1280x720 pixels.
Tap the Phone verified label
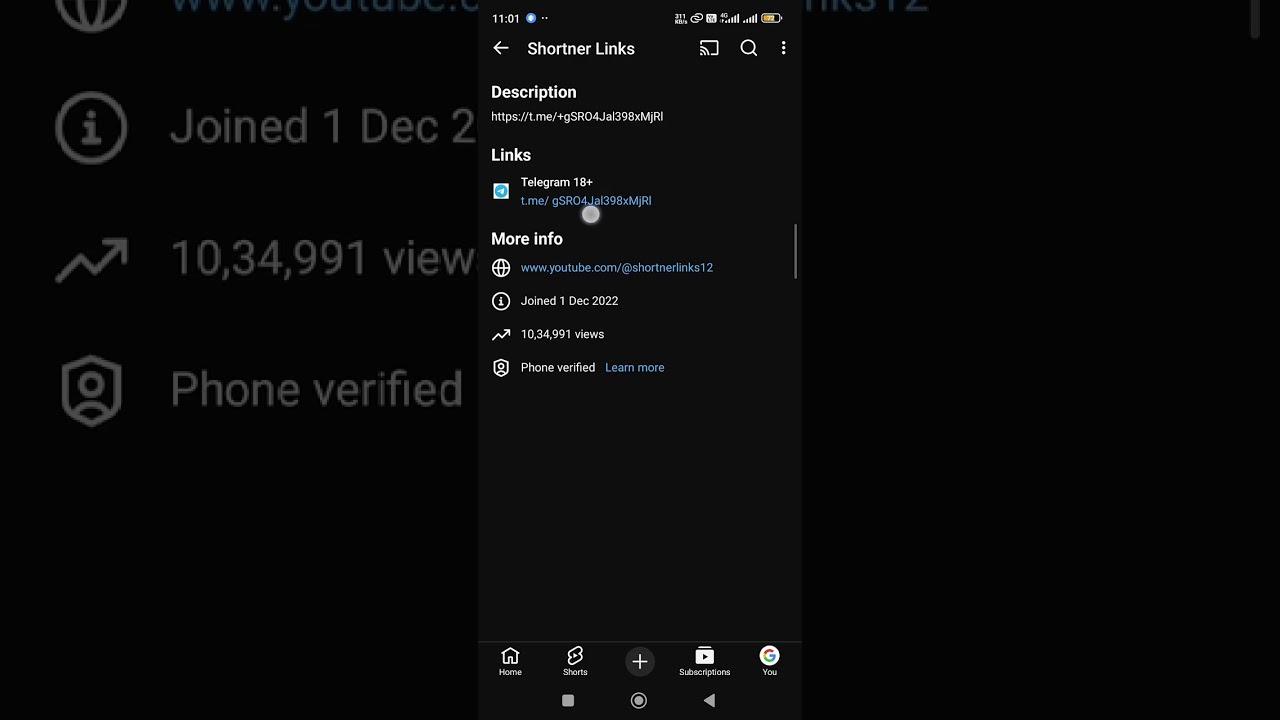click(558, 368)
